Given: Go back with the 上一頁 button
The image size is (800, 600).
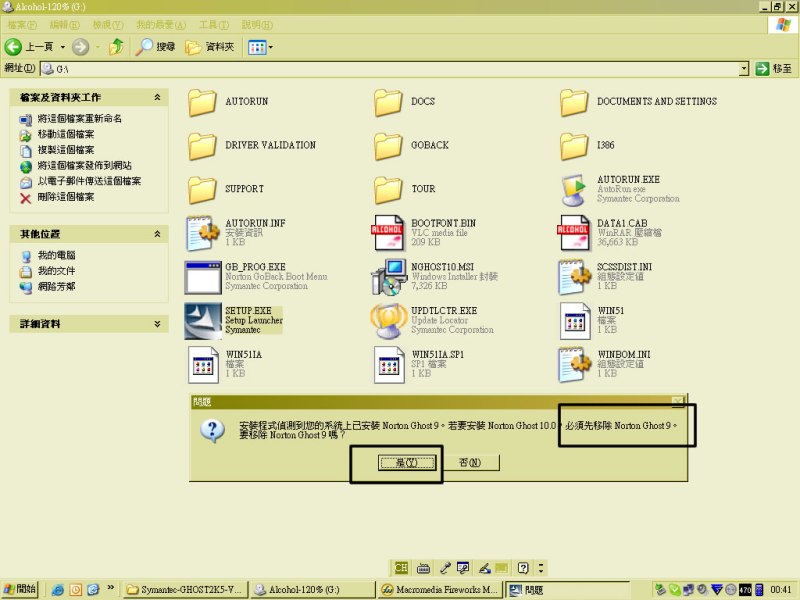Looking at the screenshot, I should (x=30, y=47).
